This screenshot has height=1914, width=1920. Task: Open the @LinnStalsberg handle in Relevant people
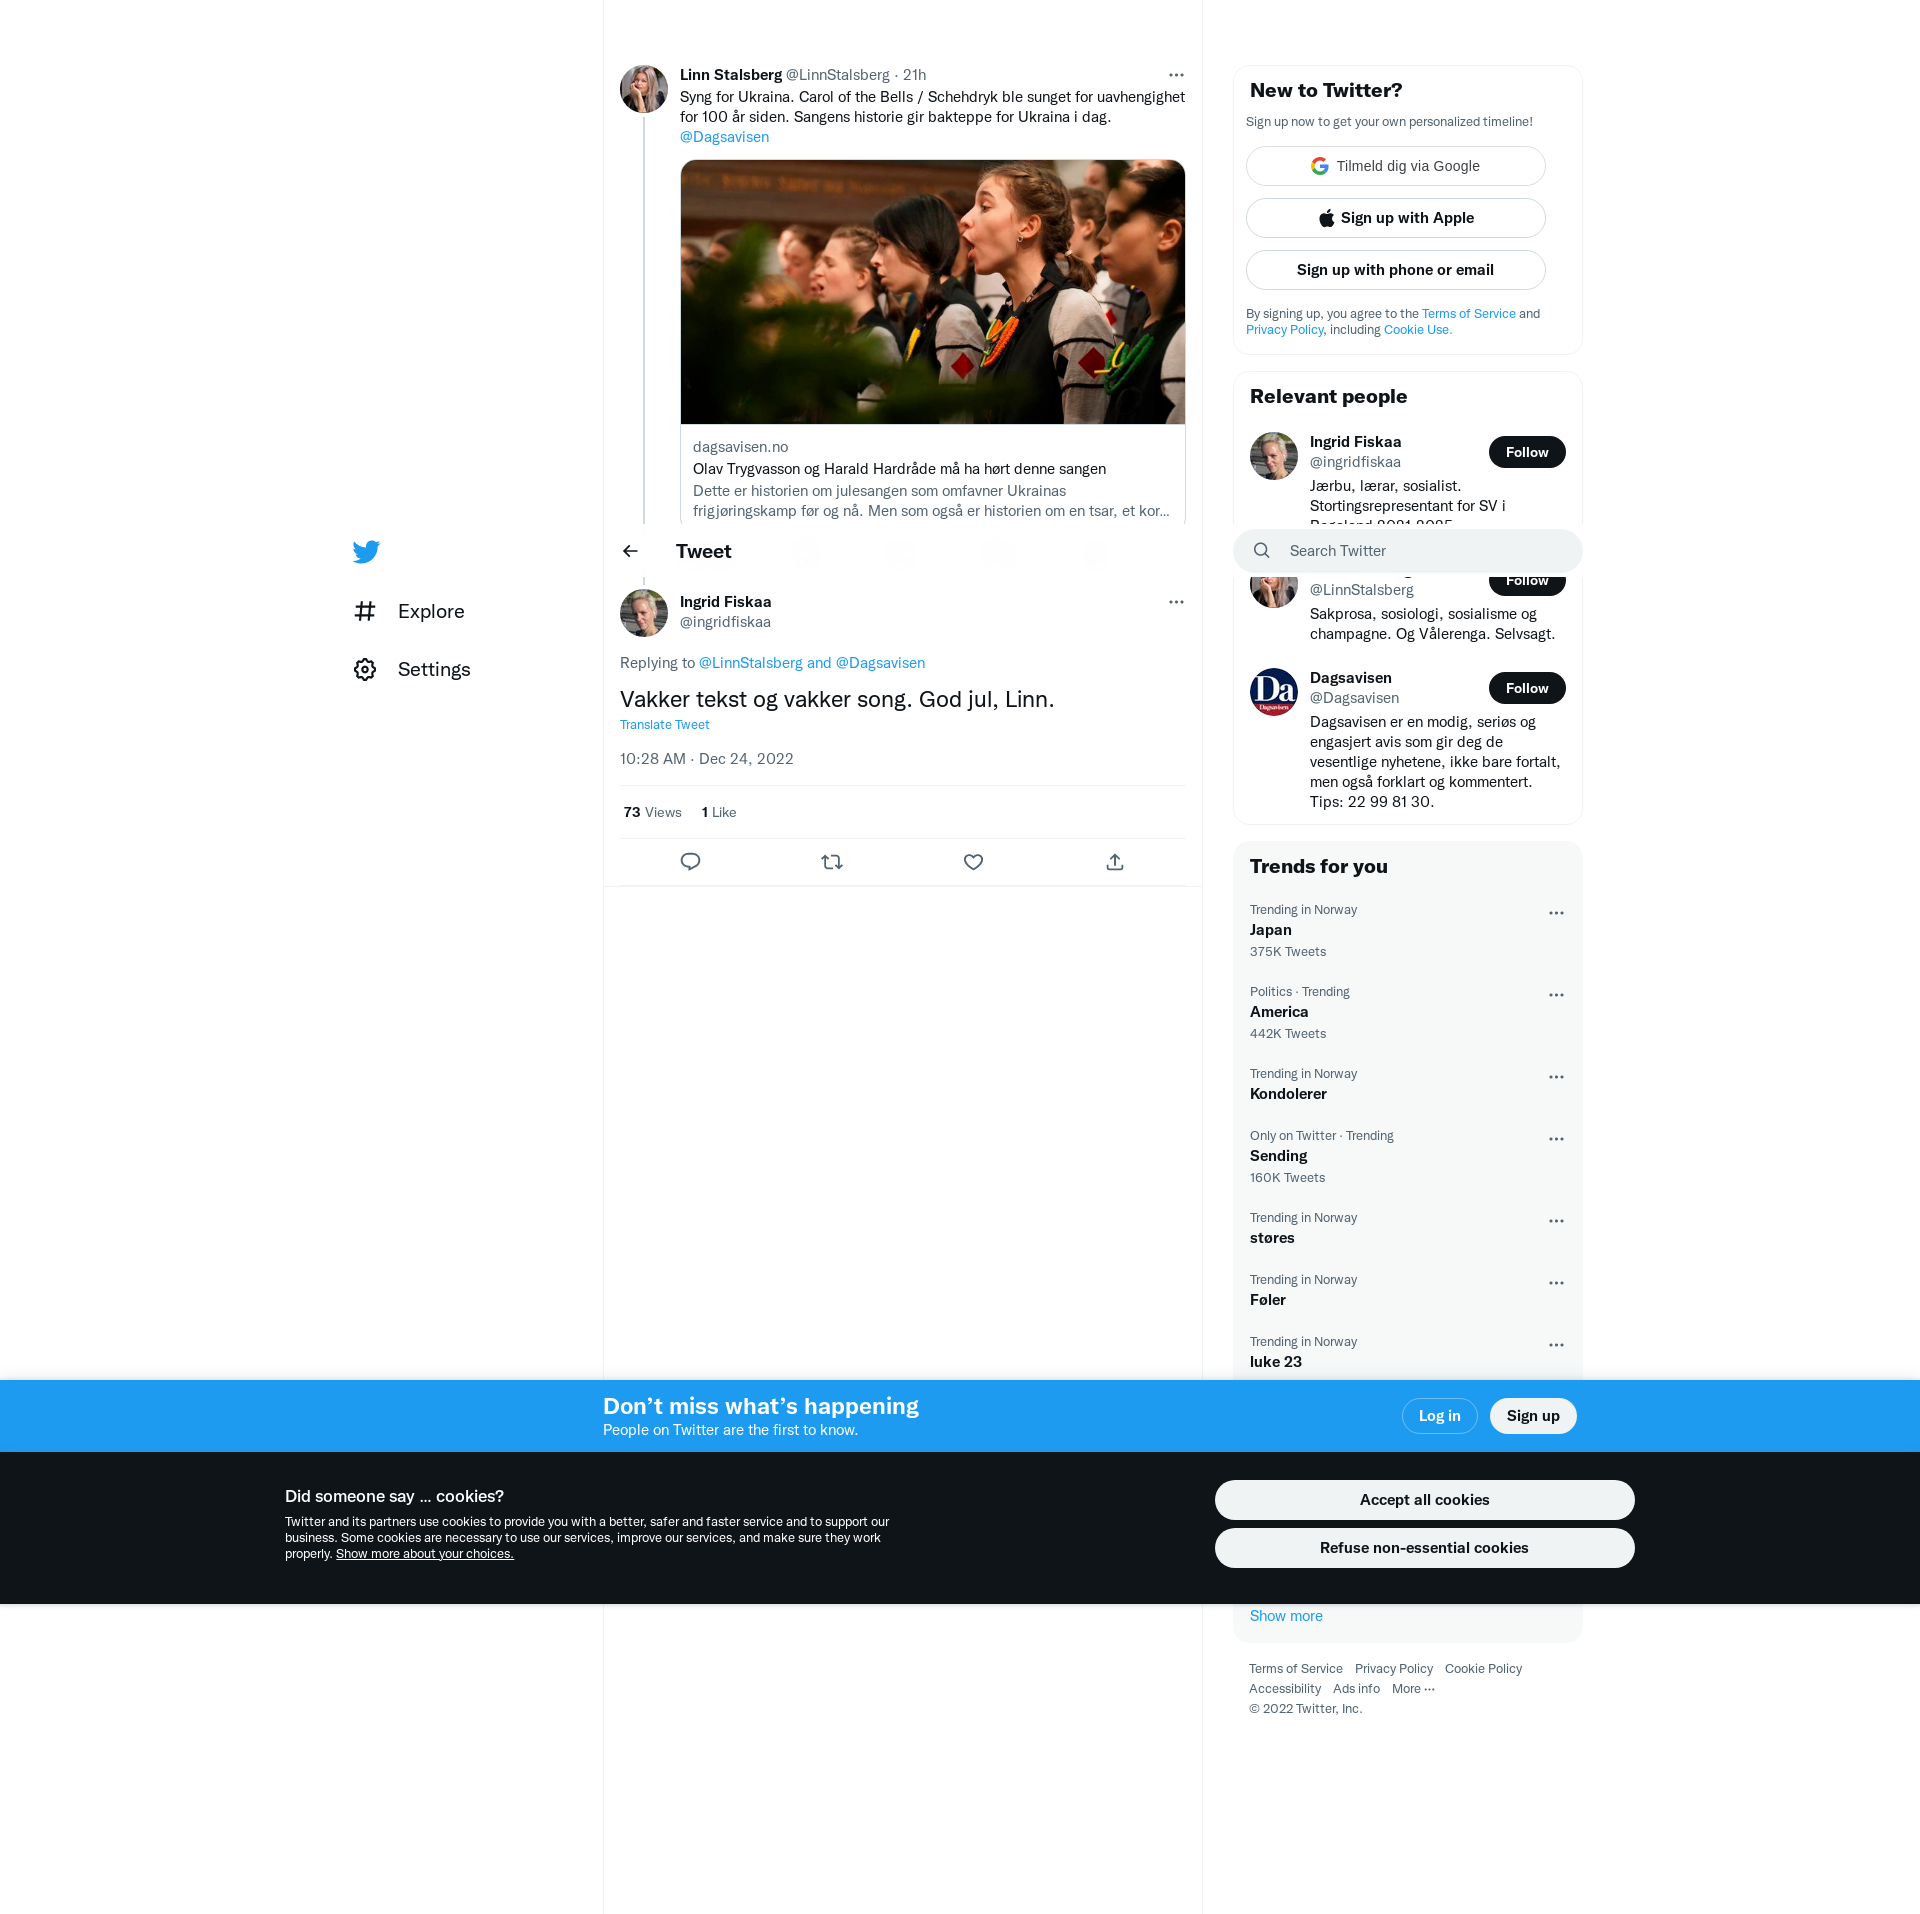point(1362,590)
